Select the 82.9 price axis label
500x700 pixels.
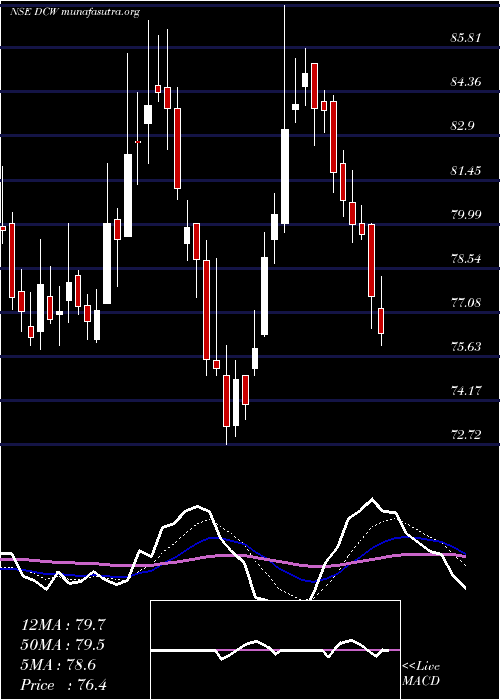[x=462, y=126]
